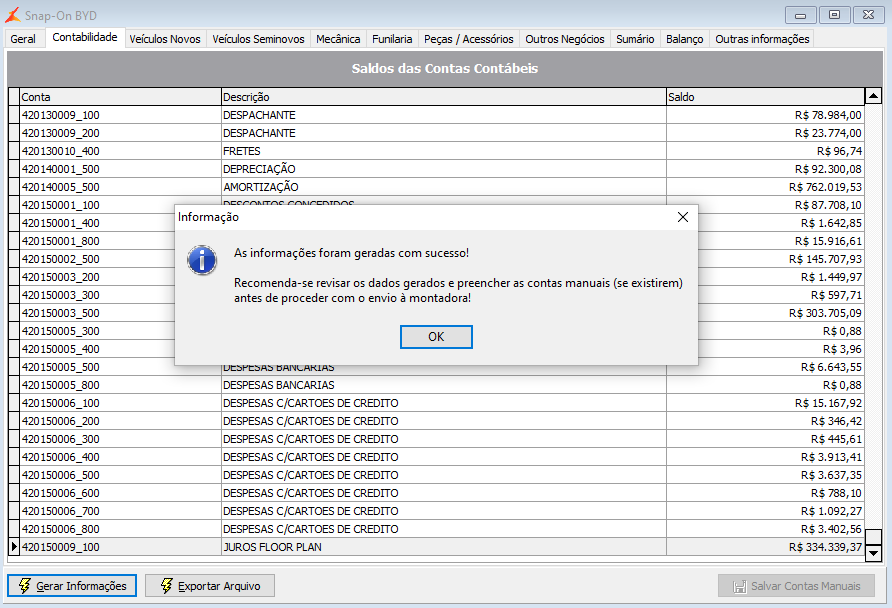Viewport: 892px width, 608px height.
Task: Open the Balanço tab
Action: pos(684,39)
